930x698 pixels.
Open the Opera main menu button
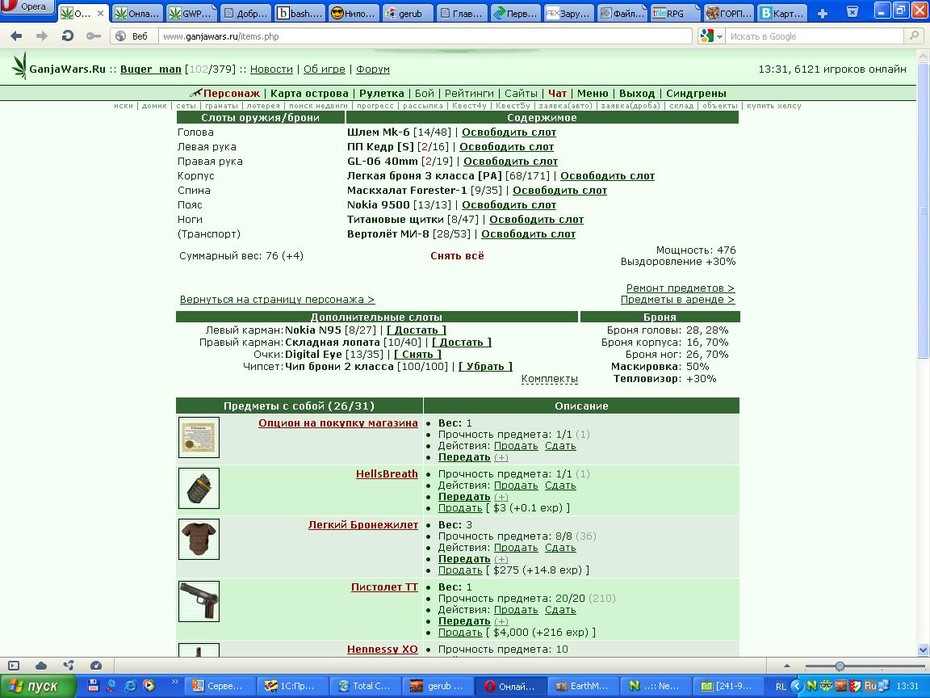coord(27,7)
